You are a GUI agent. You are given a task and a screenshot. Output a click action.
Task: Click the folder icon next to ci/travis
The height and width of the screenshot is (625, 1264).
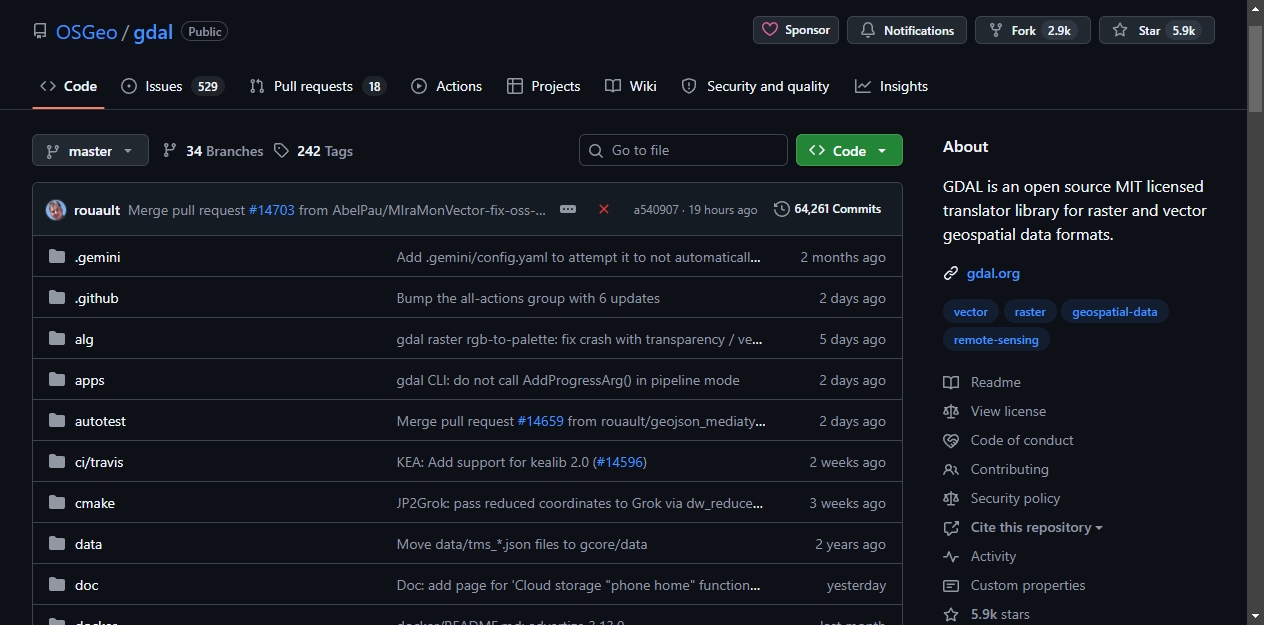pyautogui.click(x=56, y=462)
